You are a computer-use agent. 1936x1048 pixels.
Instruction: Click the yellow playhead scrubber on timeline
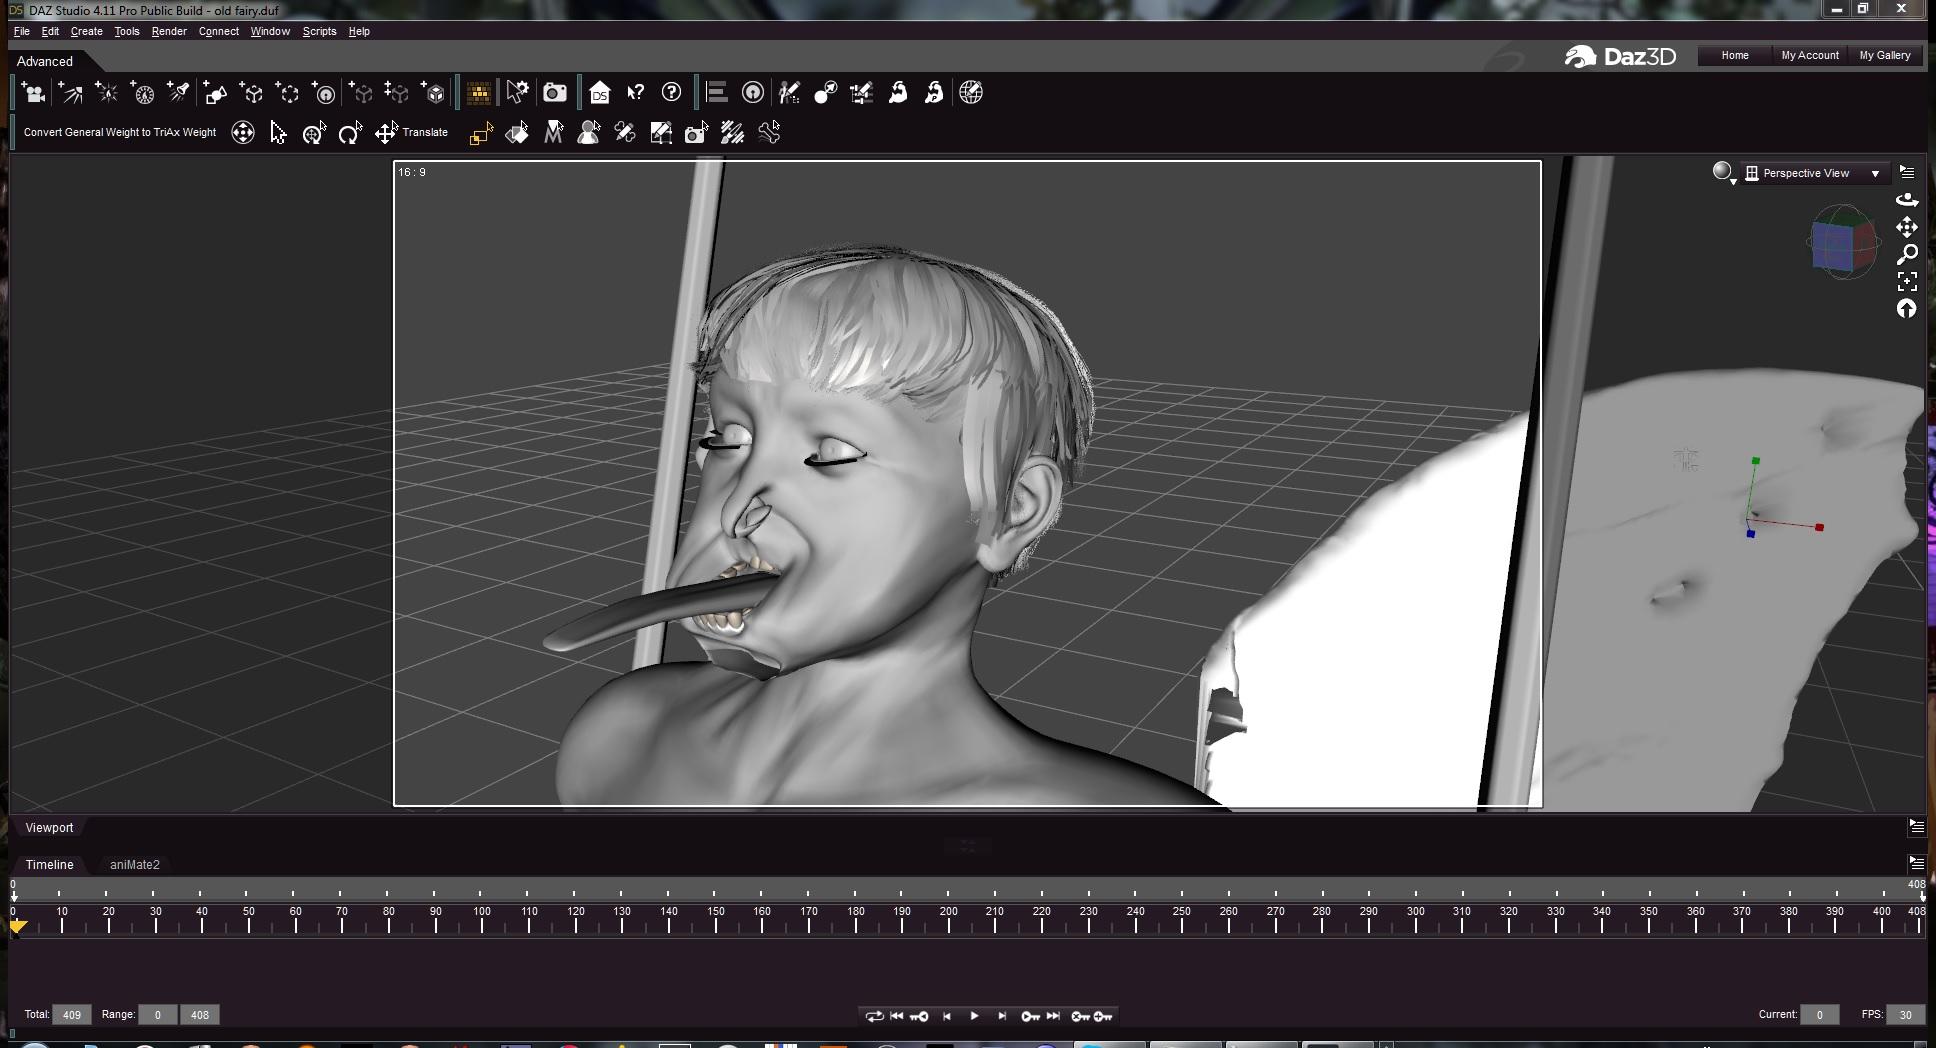(x=18, y=927)
